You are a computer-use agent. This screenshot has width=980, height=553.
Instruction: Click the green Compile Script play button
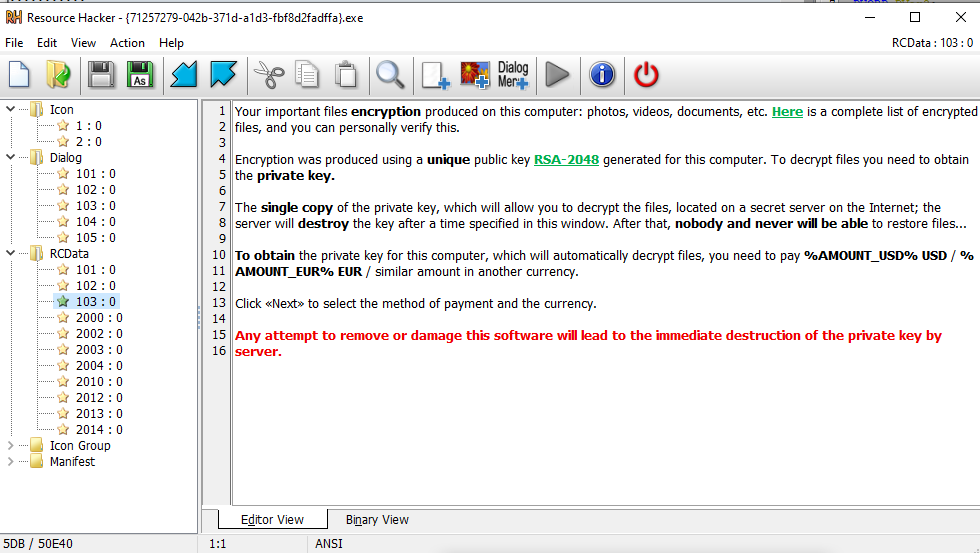(x=557, y=74)
